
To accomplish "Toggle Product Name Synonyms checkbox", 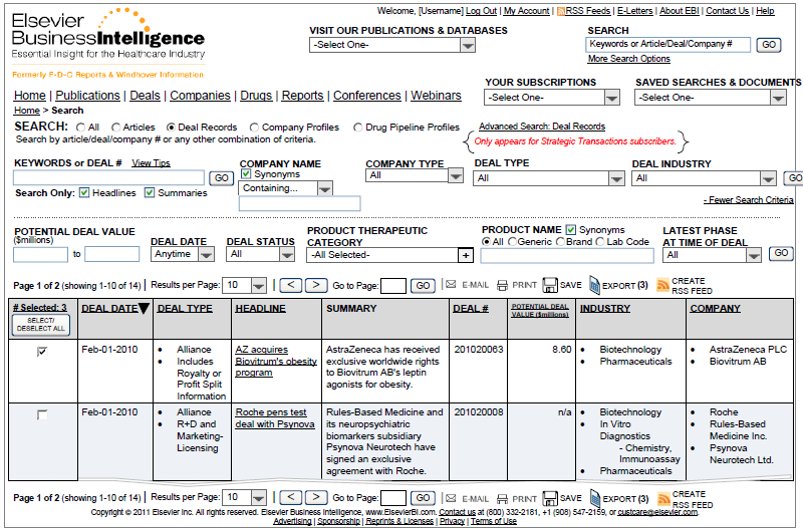I will click(x=570, y=229).
